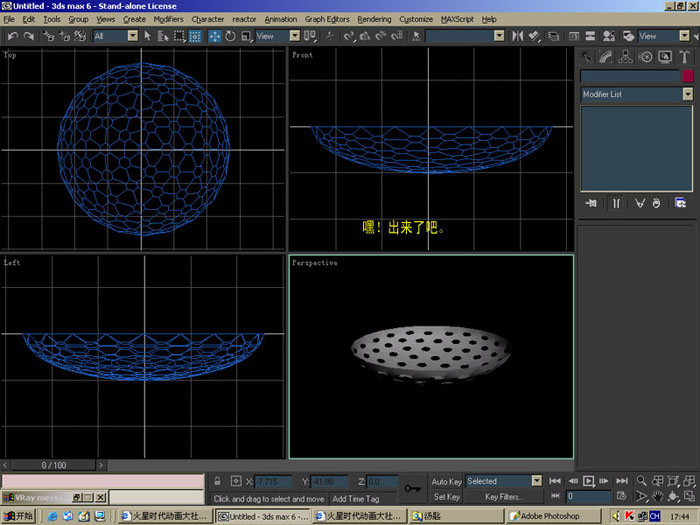Viewport: 700px width, 525px height.
Task: Toggle the Percent Snap button
Action: pos(381,36)
